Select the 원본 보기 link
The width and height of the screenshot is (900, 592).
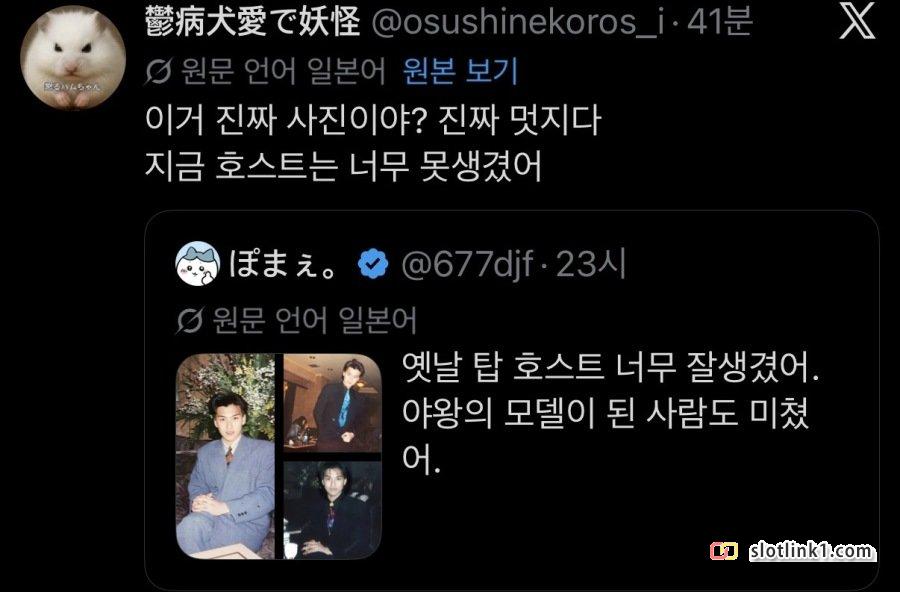[x=460, y=71]
